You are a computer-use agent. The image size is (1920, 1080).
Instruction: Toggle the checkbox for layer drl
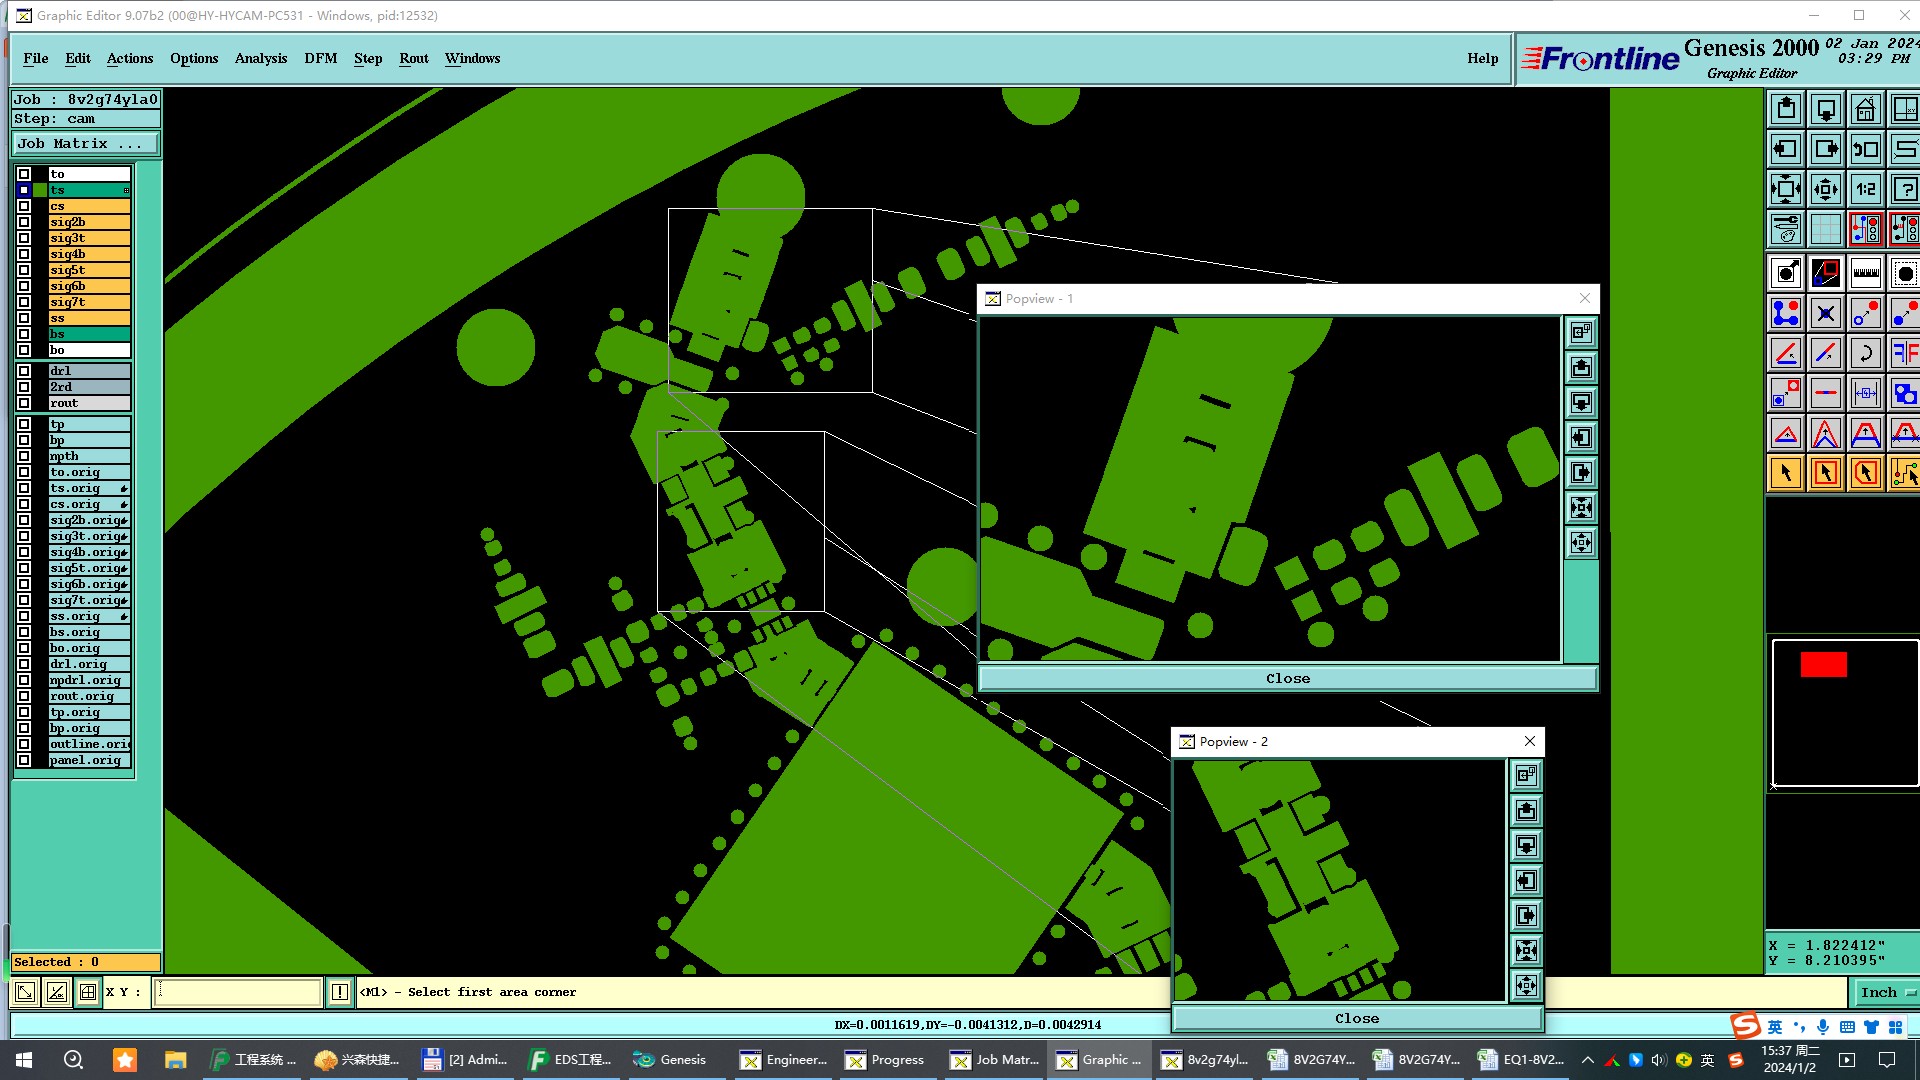coord(24,371)
